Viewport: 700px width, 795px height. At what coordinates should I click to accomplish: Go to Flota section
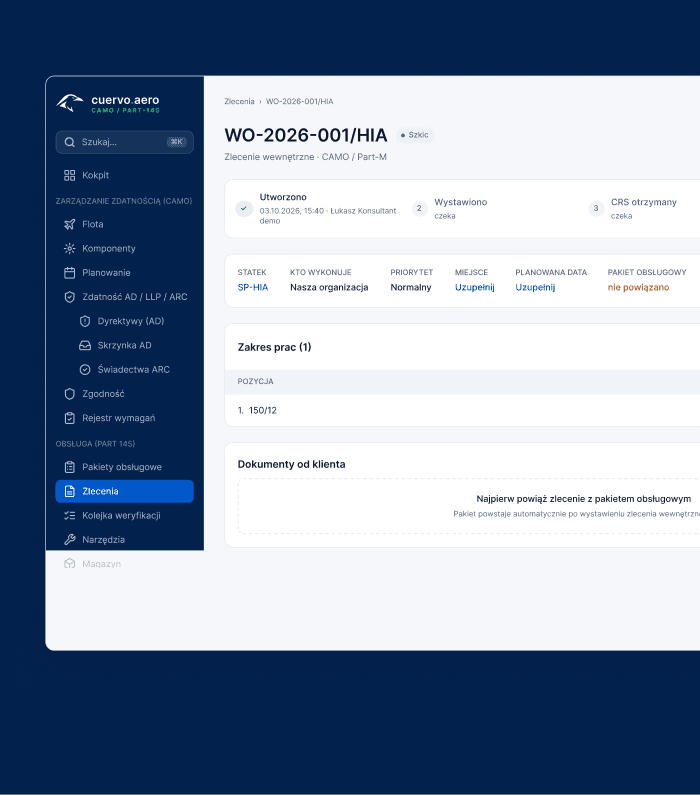(124, 224)
